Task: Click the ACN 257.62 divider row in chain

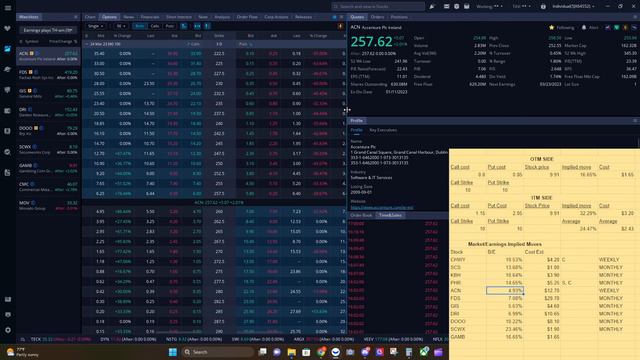Action: [x=214, y=202]
